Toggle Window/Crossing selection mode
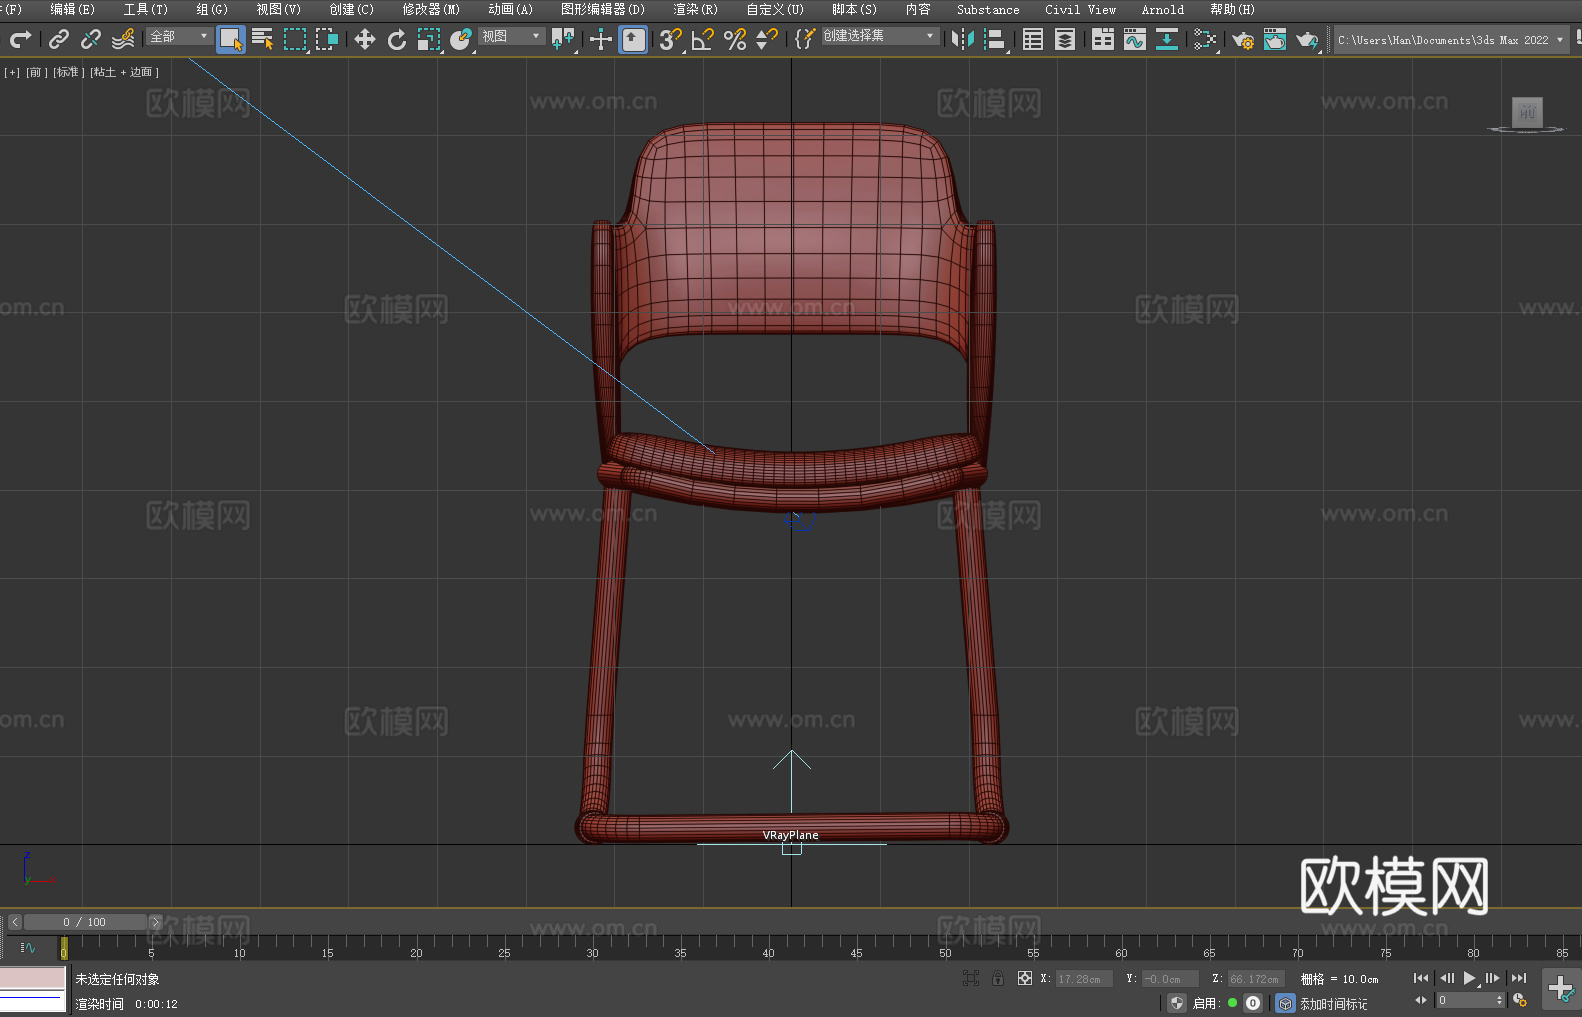The width and height of the screenshot is (1582, 1017). pos(327,39)
